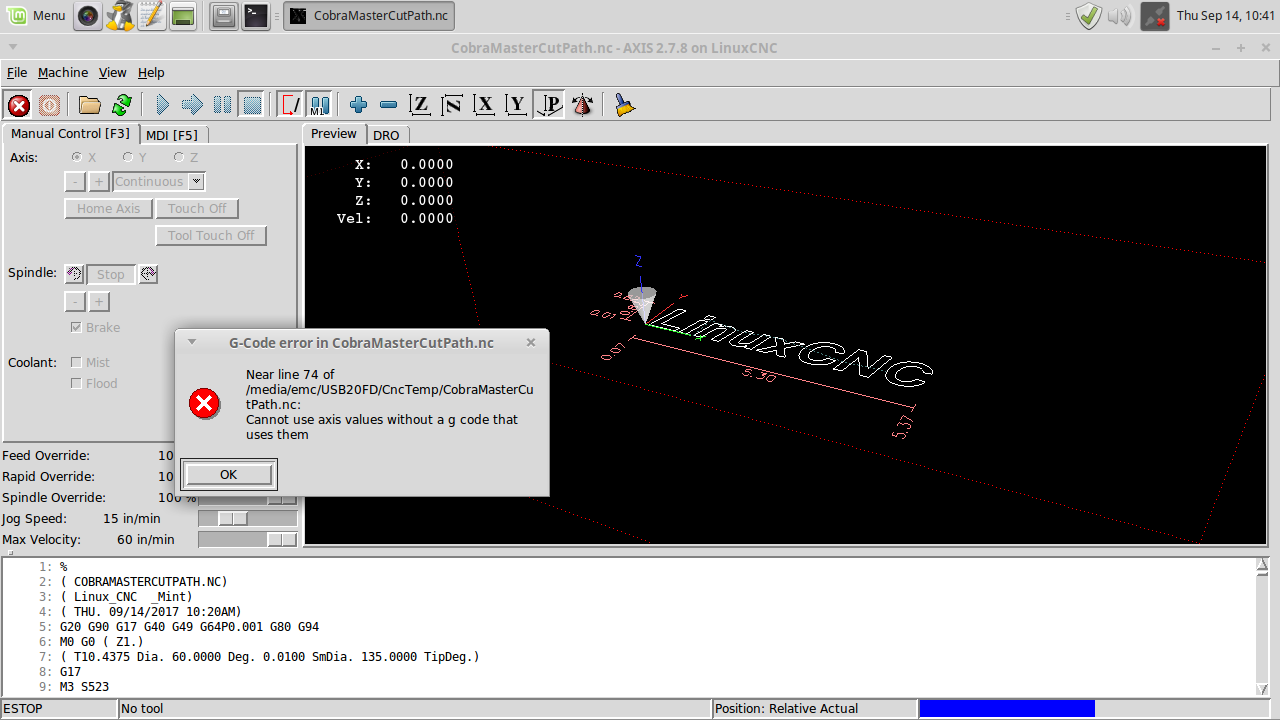Viewport: 1280px width, 720px height.
Task: Click the Emergency Stop toolbar icon
Action: pyautogui.click(x=18, y=105)
